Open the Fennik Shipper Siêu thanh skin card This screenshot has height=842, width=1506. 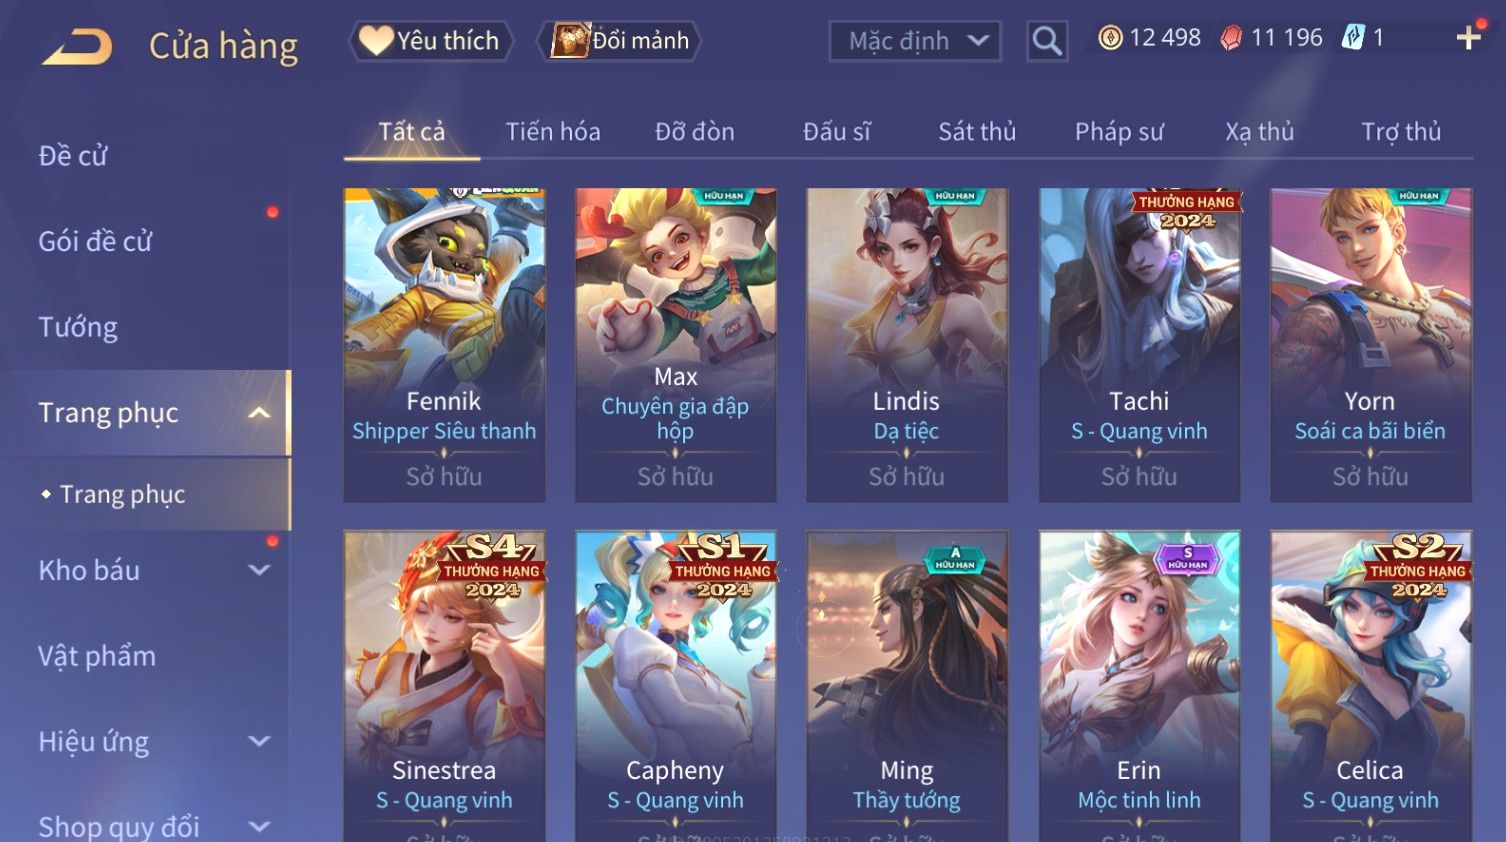coord(444,345)
